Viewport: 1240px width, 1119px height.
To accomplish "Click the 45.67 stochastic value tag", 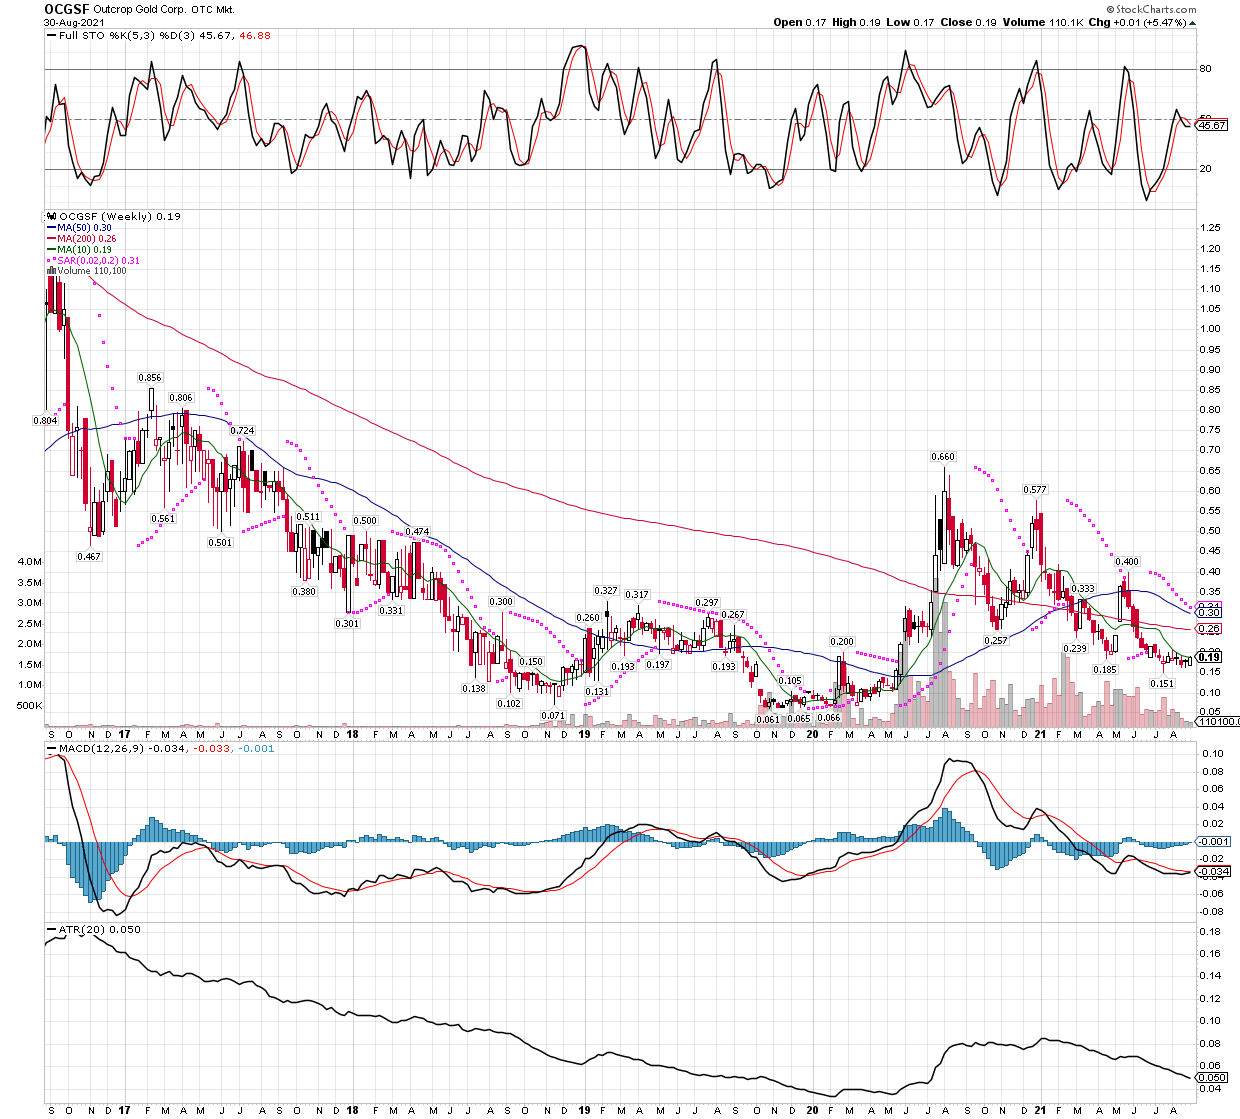I will pyautogui.click(x=1212, y=125).
